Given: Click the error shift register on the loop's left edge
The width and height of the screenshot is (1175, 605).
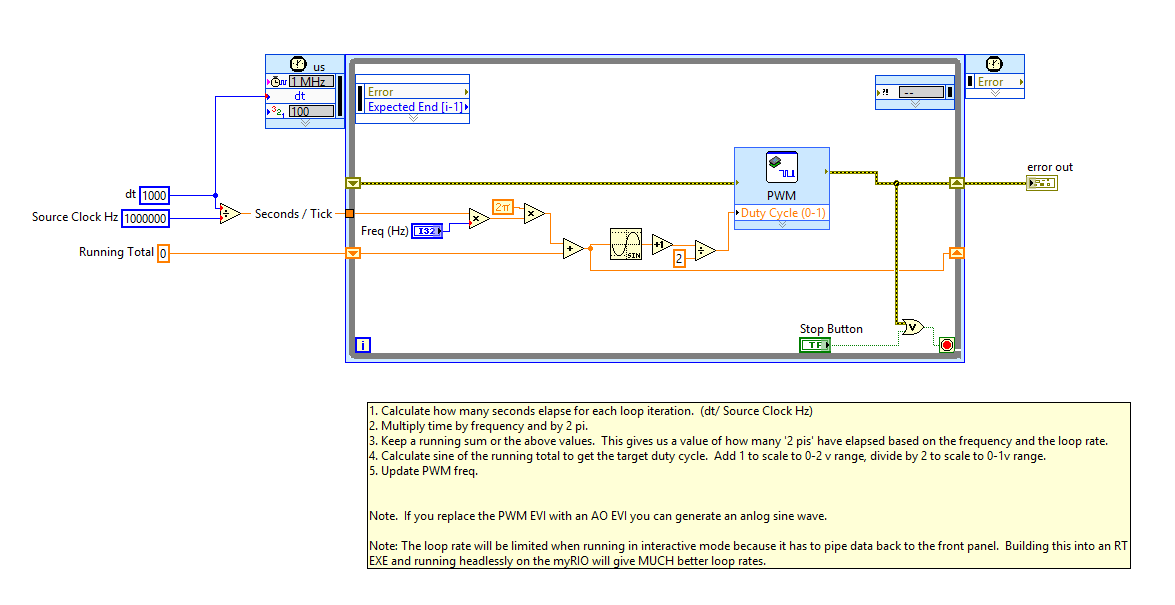Looking at the screenshot, I should pos(353,183).
